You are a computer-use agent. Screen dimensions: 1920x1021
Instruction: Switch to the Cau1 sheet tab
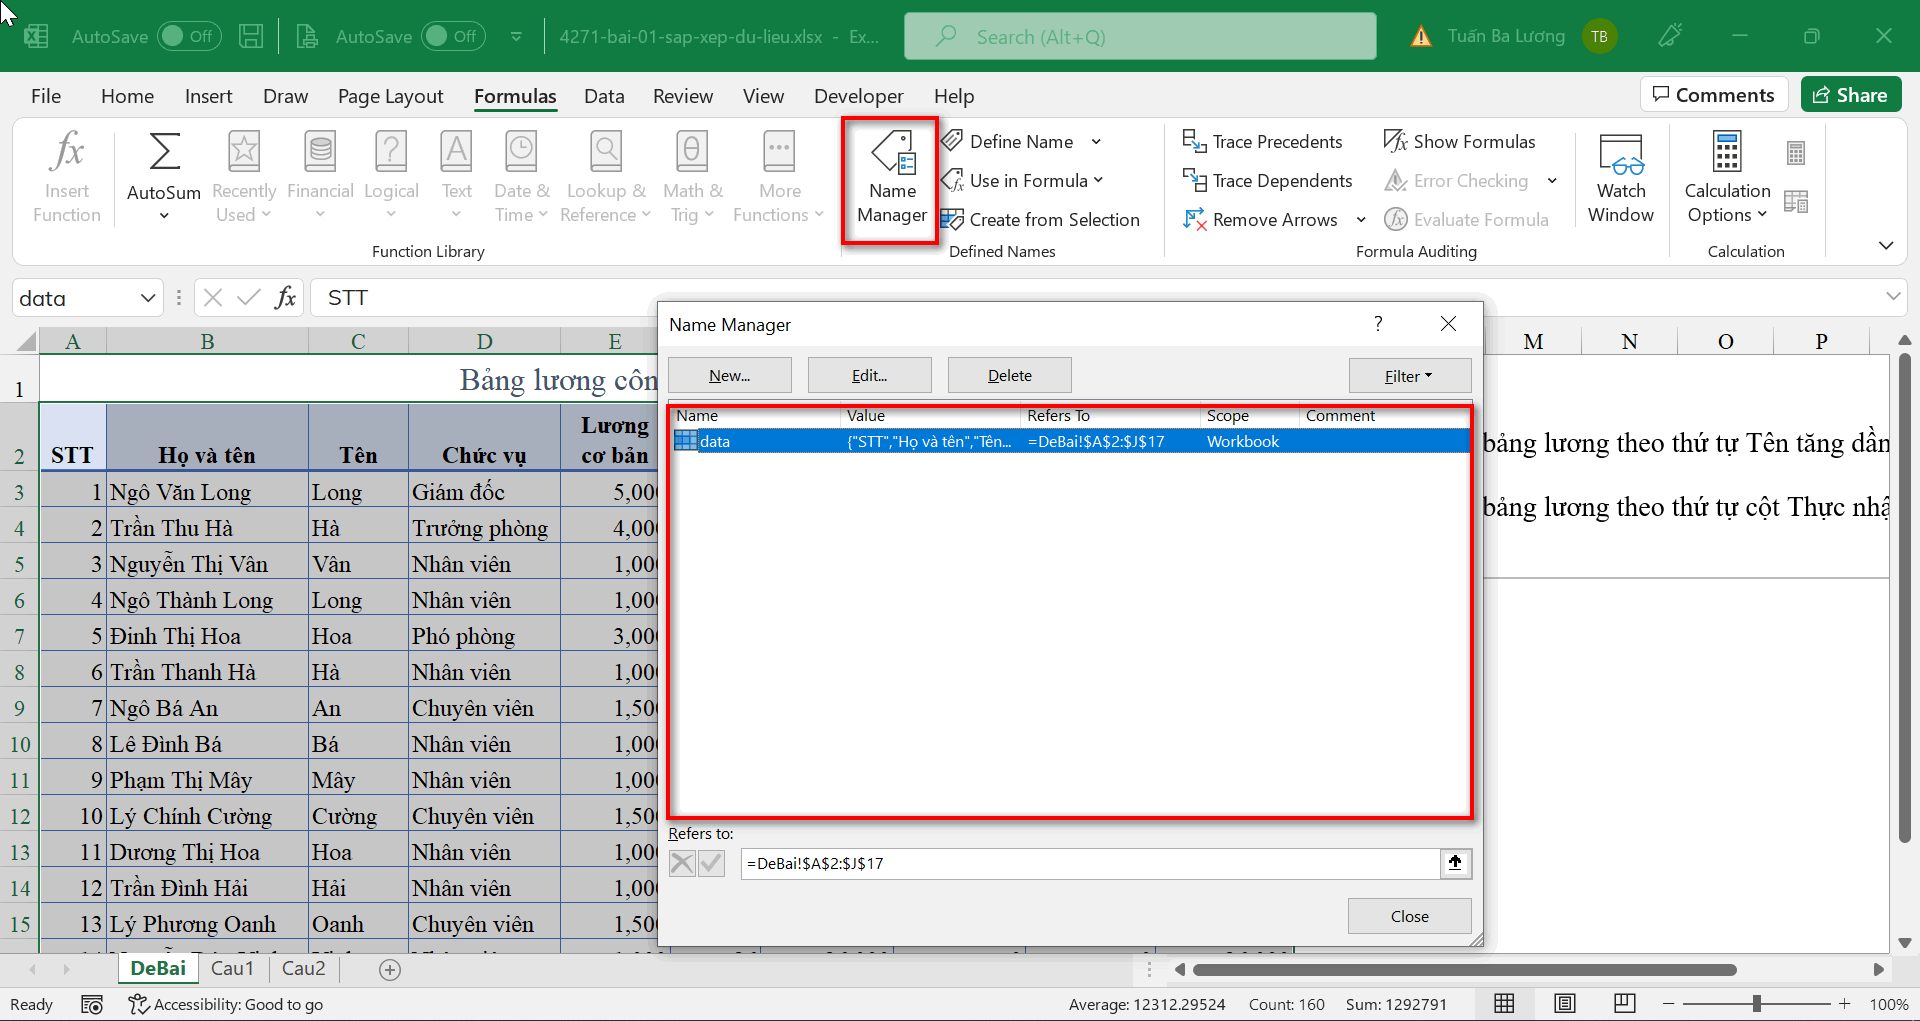[232, 968]
